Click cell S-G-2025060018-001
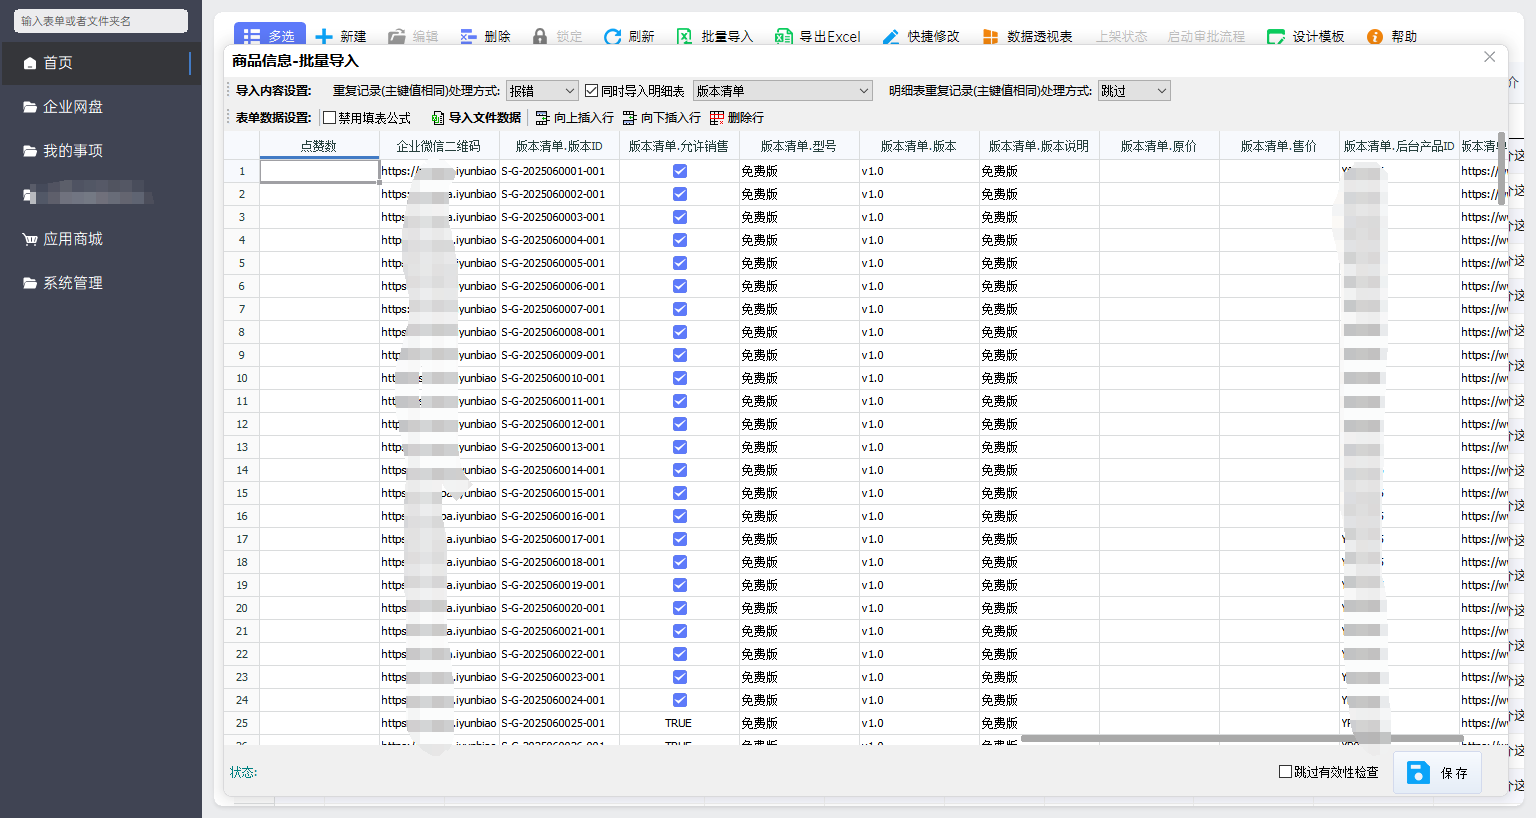This screenshot has height=818, width=1536. tap(559, 562)
